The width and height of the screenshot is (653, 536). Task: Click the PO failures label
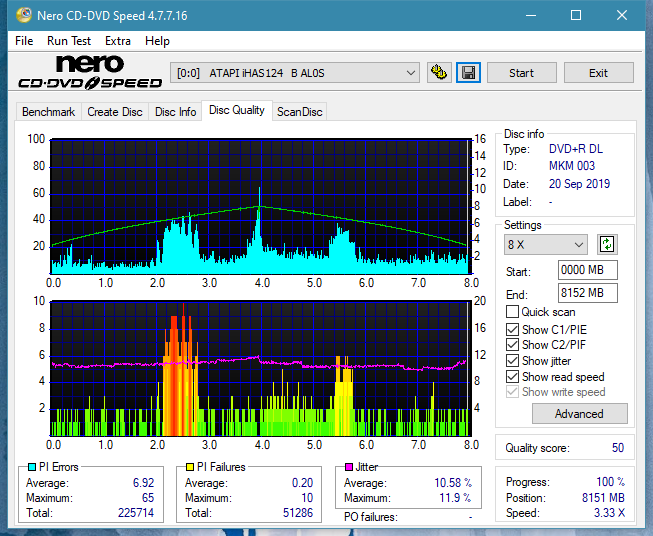[371, 517]
